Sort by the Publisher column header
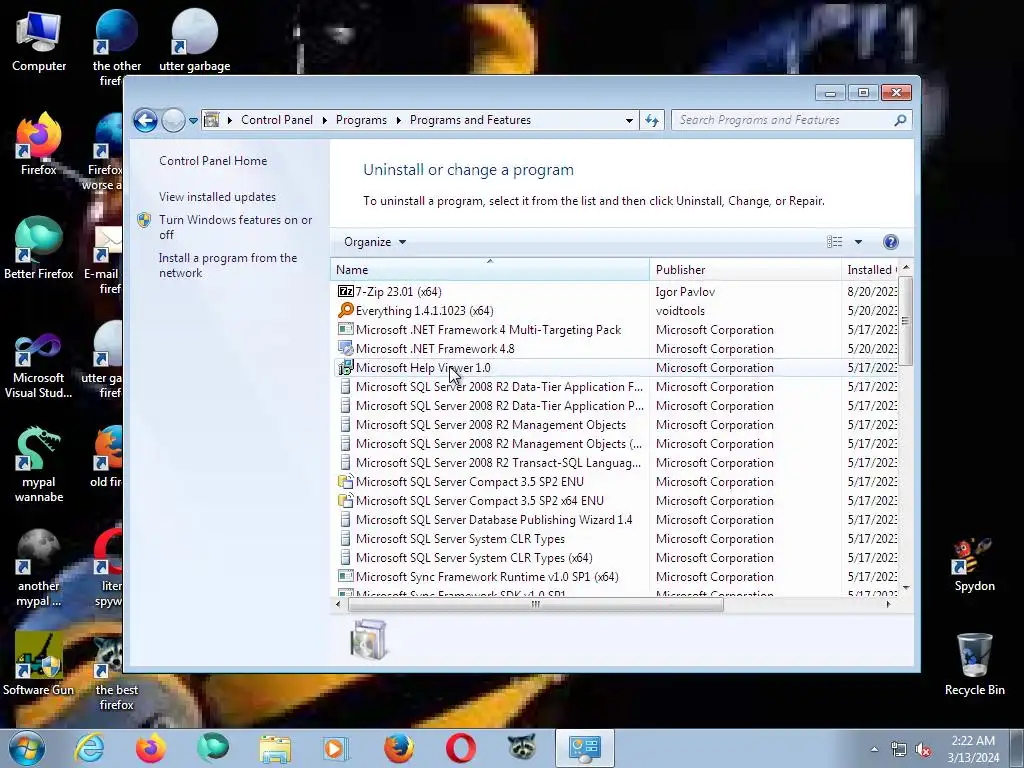1024x768 pixels. tap(745, 270)
